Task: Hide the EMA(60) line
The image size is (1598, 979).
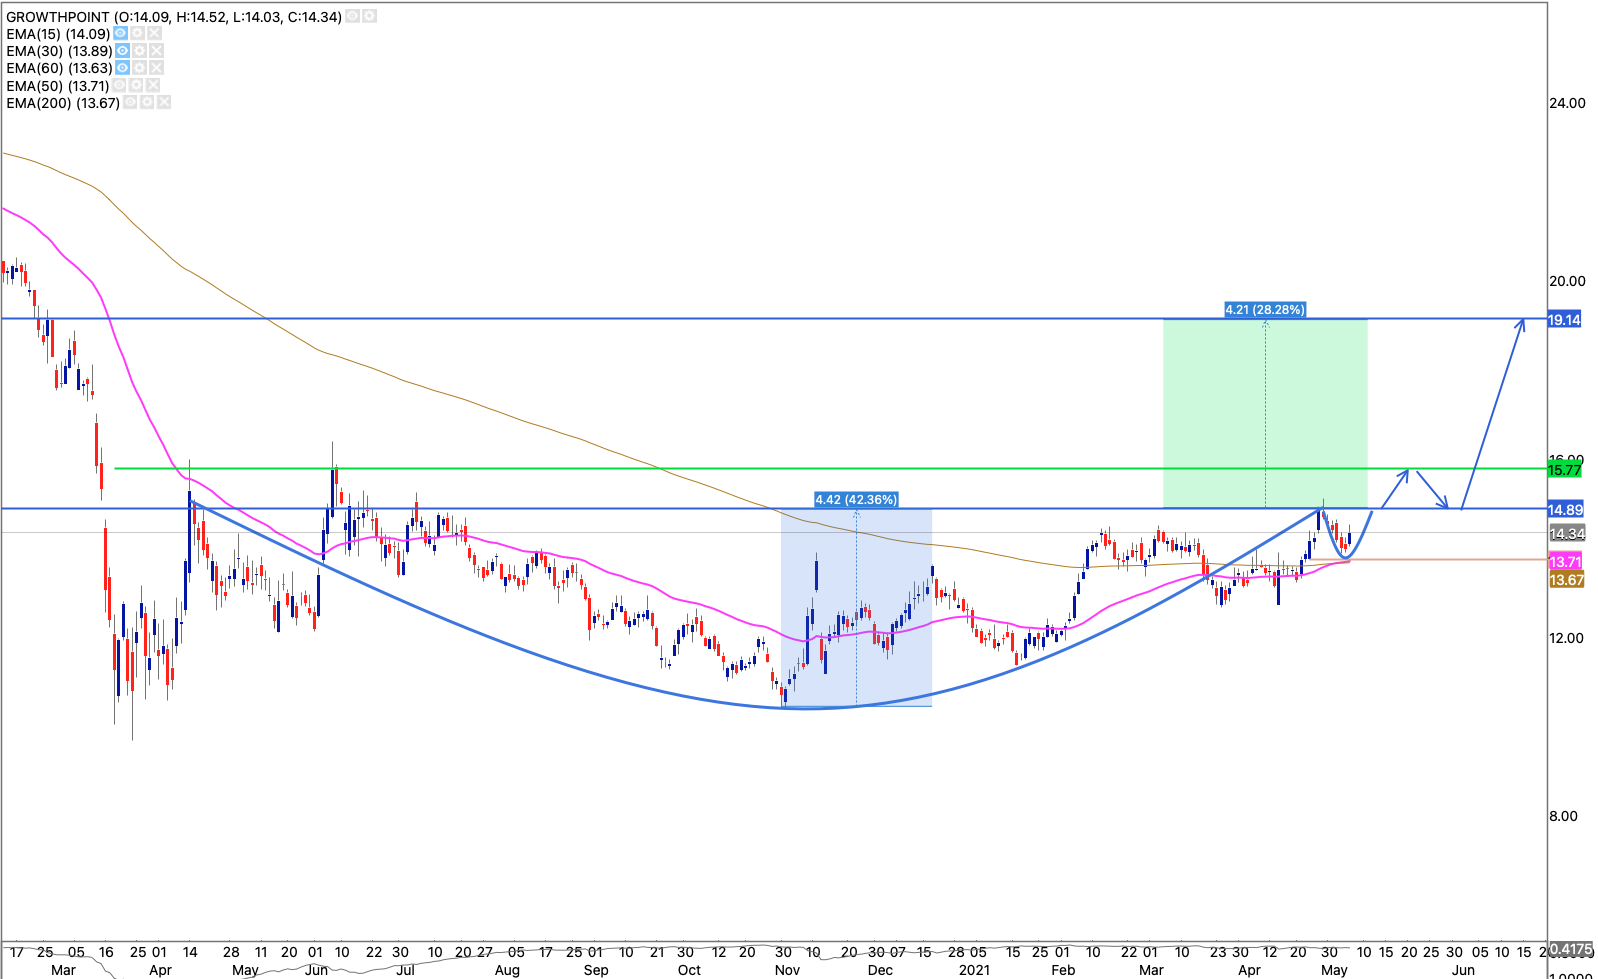Action: pos(121,68)
